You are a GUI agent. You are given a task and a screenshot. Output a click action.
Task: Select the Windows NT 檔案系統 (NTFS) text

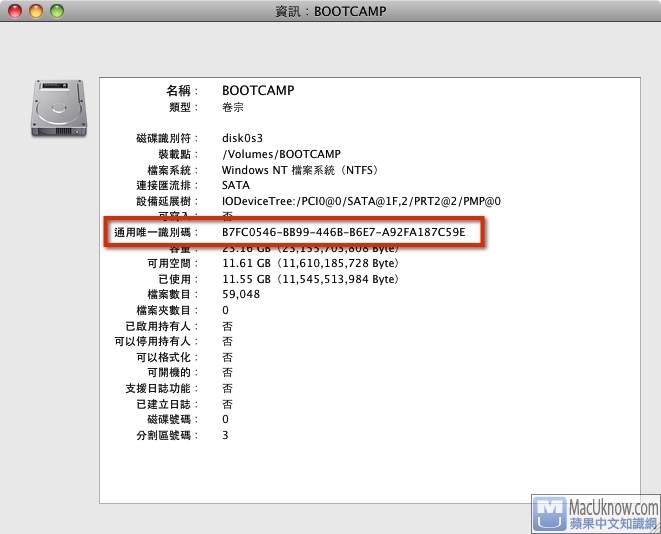(x=298, y=170)
